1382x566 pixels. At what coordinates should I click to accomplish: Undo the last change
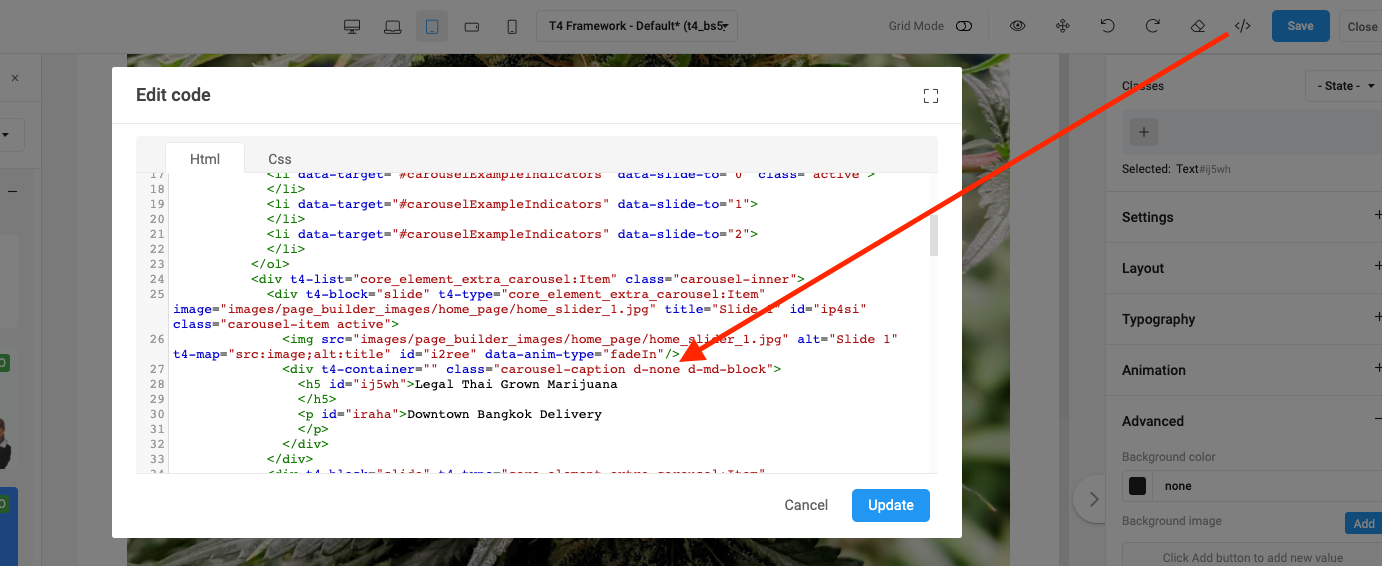[x=1108, y=26]
